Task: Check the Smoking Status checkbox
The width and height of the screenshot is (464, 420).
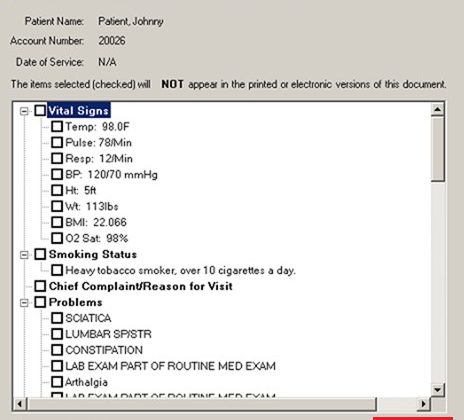Action: 40,254
